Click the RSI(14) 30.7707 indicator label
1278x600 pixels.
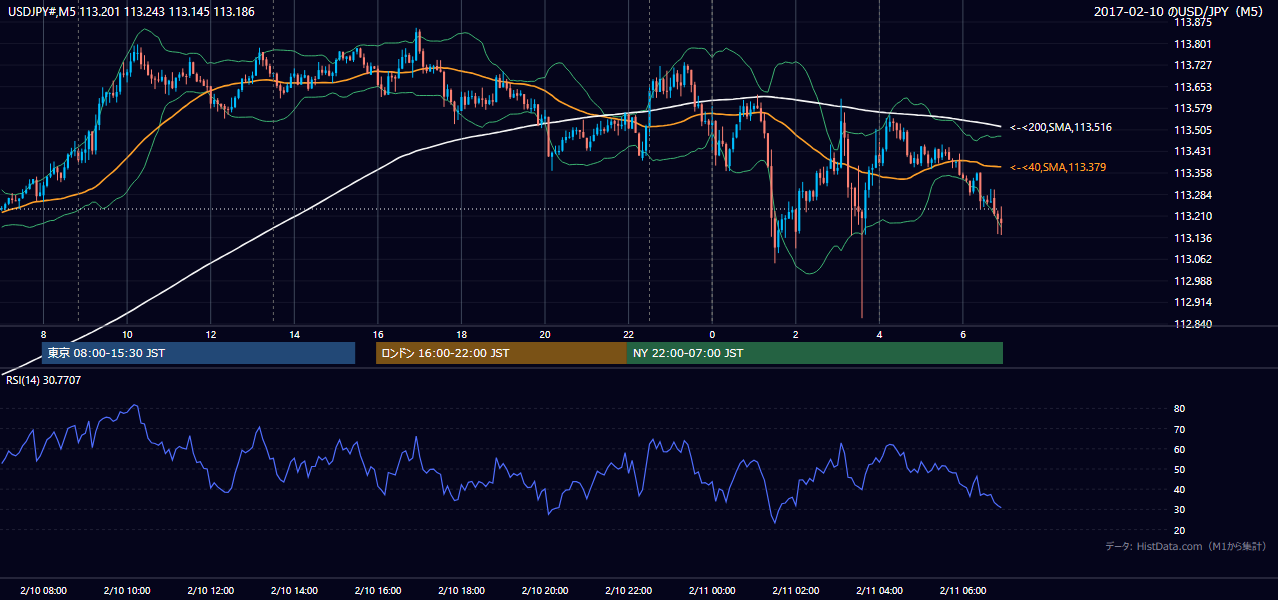tap(44, 380)
